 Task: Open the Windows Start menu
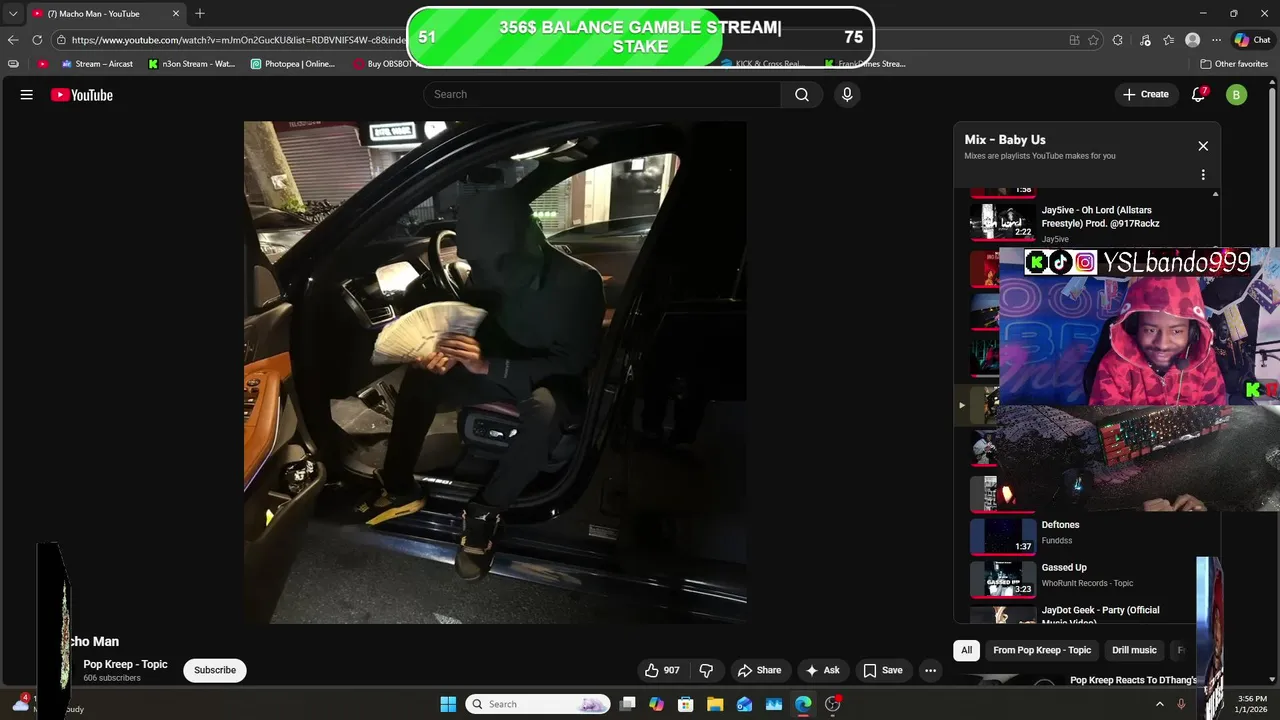coord(448,704)
